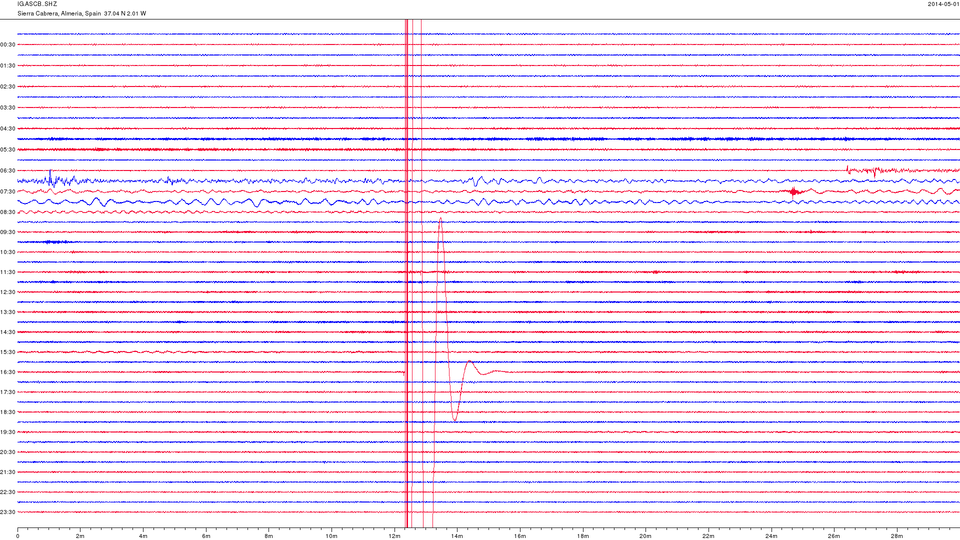
Task: Select the 16:30 time label
Action: tap(8, 372)
